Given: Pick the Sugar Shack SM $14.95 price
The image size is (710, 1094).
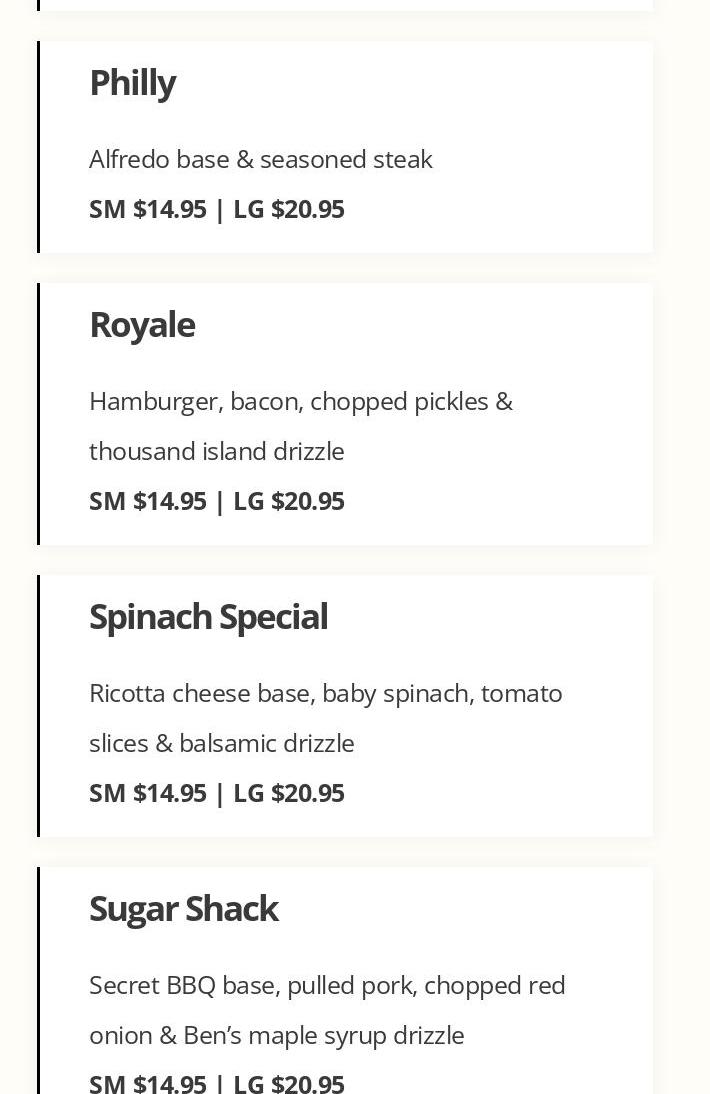Looking at the screenshot, I should (x=148, y=1083).
